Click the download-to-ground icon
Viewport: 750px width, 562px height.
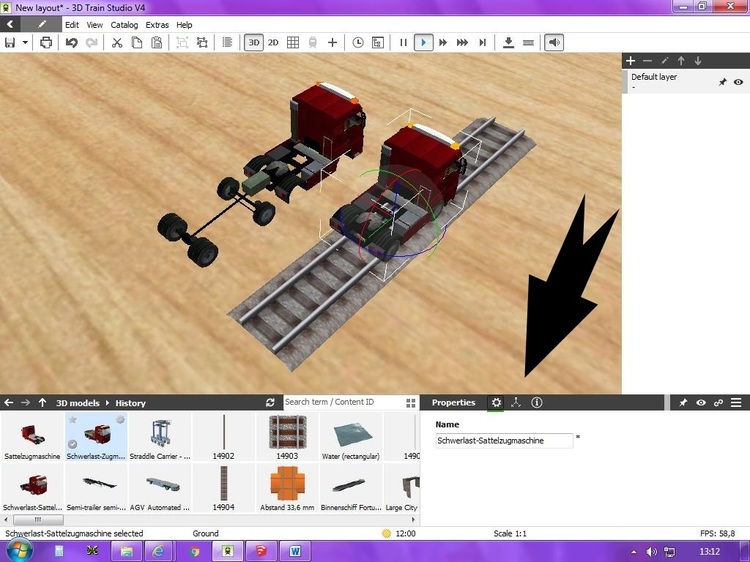pos(508,43)
